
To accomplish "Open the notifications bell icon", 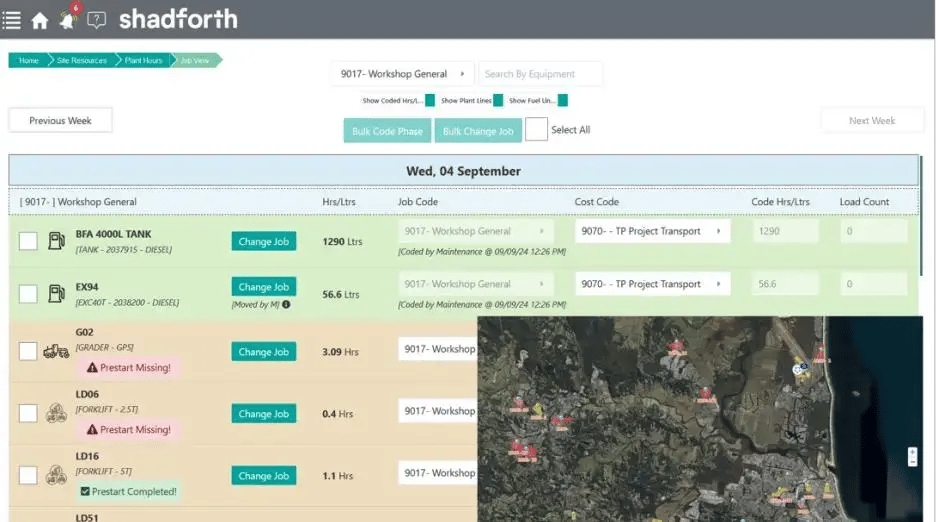I will (x=68, y=20).
